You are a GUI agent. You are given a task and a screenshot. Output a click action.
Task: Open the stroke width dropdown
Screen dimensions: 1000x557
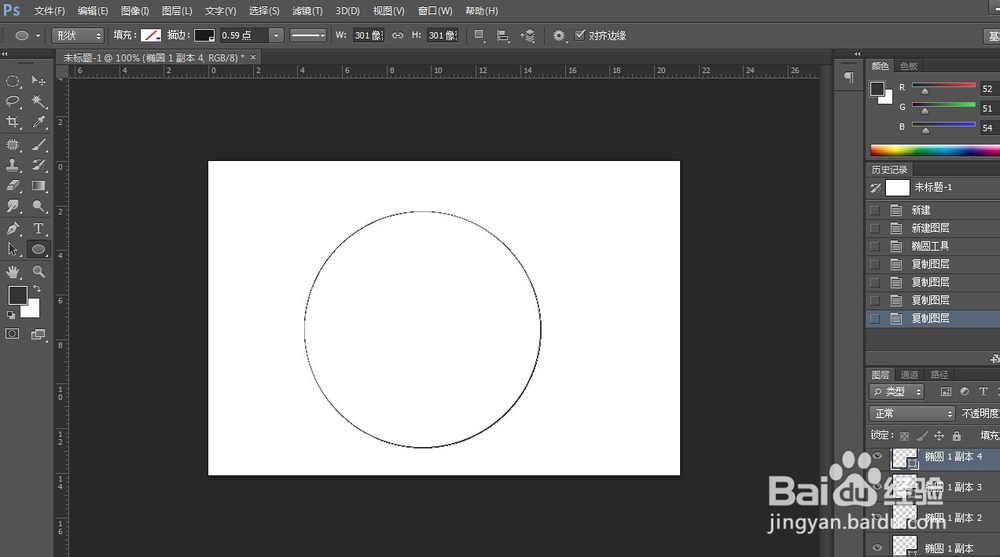coord(276,36)
